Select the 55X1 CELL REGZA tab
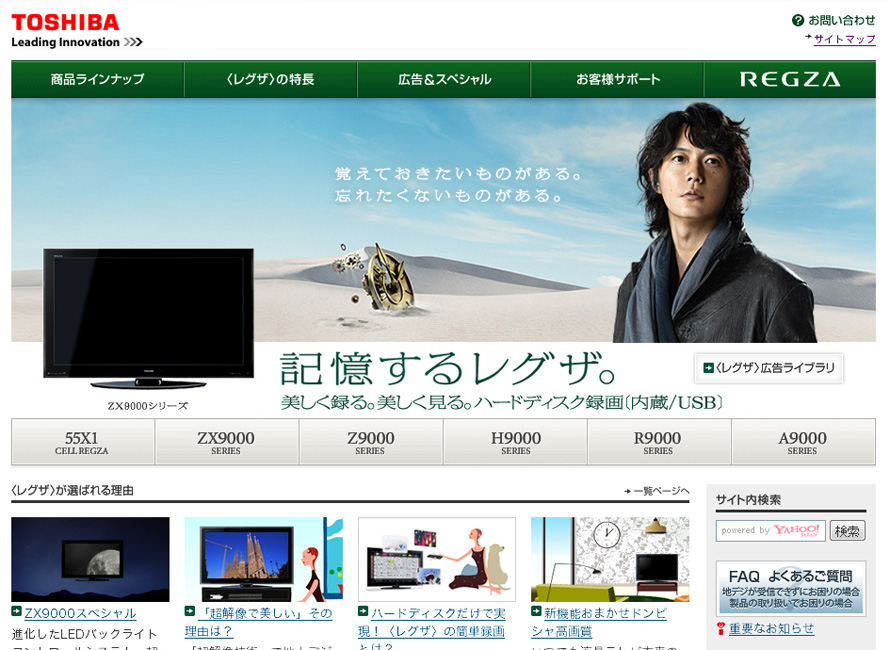Image resolution: width=890 pixels, height=650 pixels. click(83, 442)
